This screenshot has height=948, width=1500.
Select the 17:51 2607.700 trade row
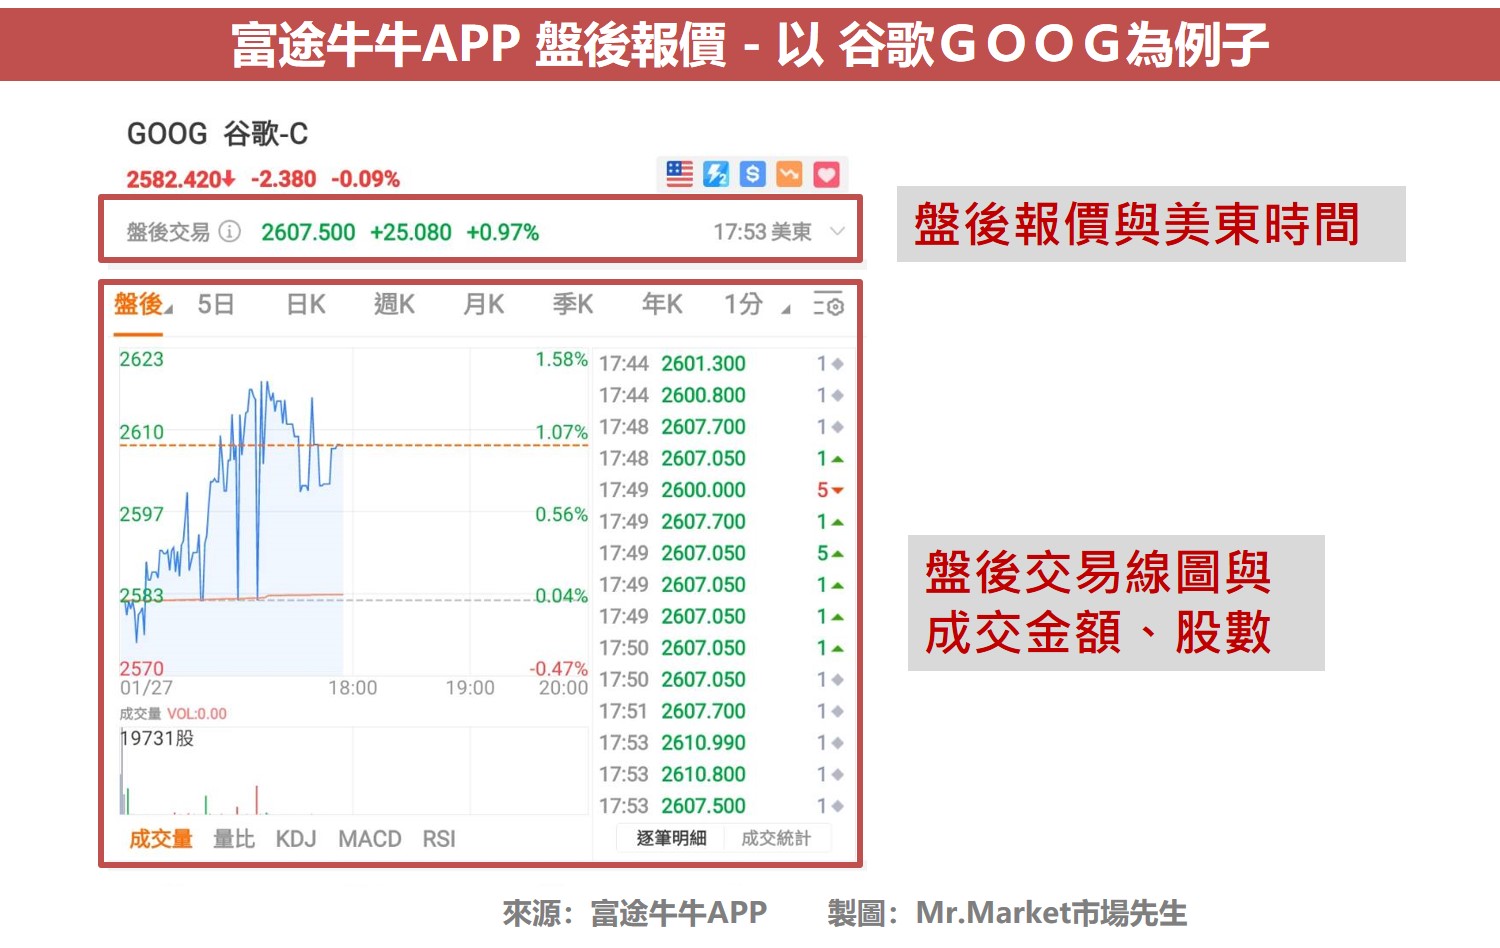coord(722,711)
